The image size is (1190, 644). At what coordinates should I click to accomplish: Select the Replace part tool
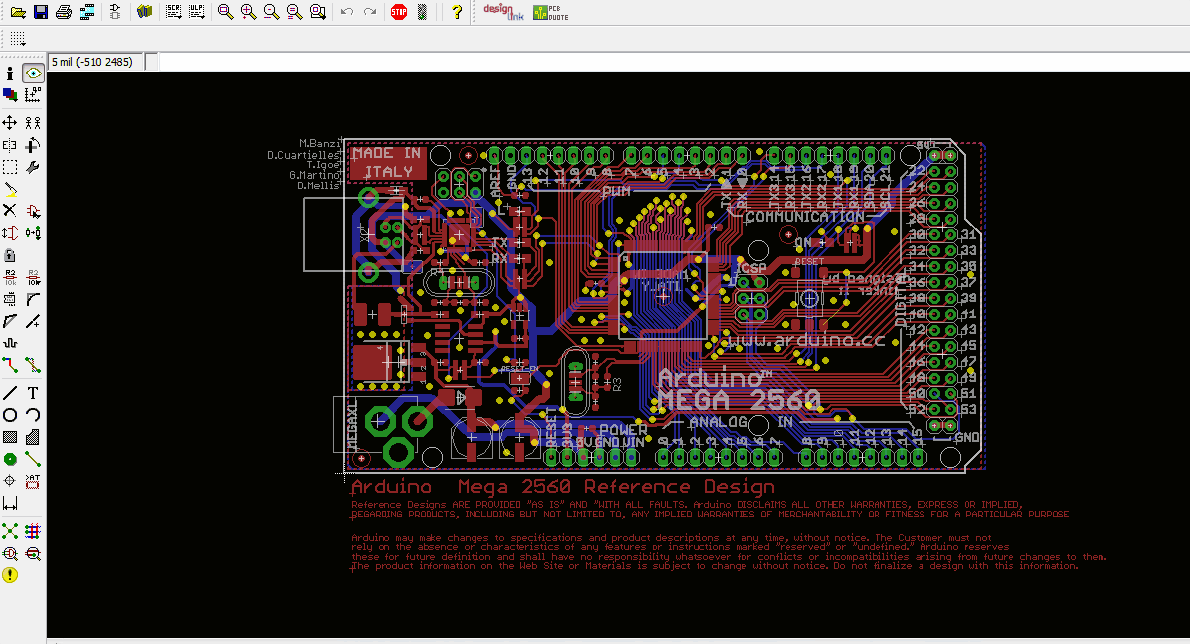[33, 233]
